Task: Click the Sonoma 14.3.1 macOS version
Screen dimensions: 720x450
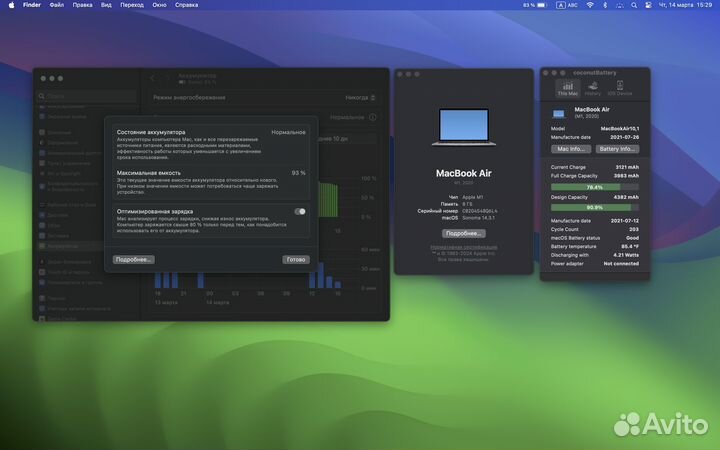Action: tap(478, 218)
